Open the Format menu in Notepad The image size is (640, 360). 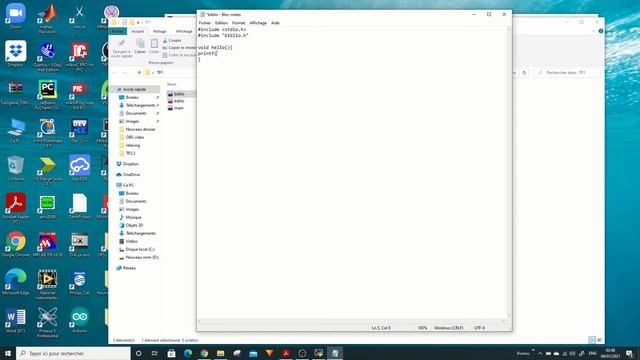click(x=238, y=23)
